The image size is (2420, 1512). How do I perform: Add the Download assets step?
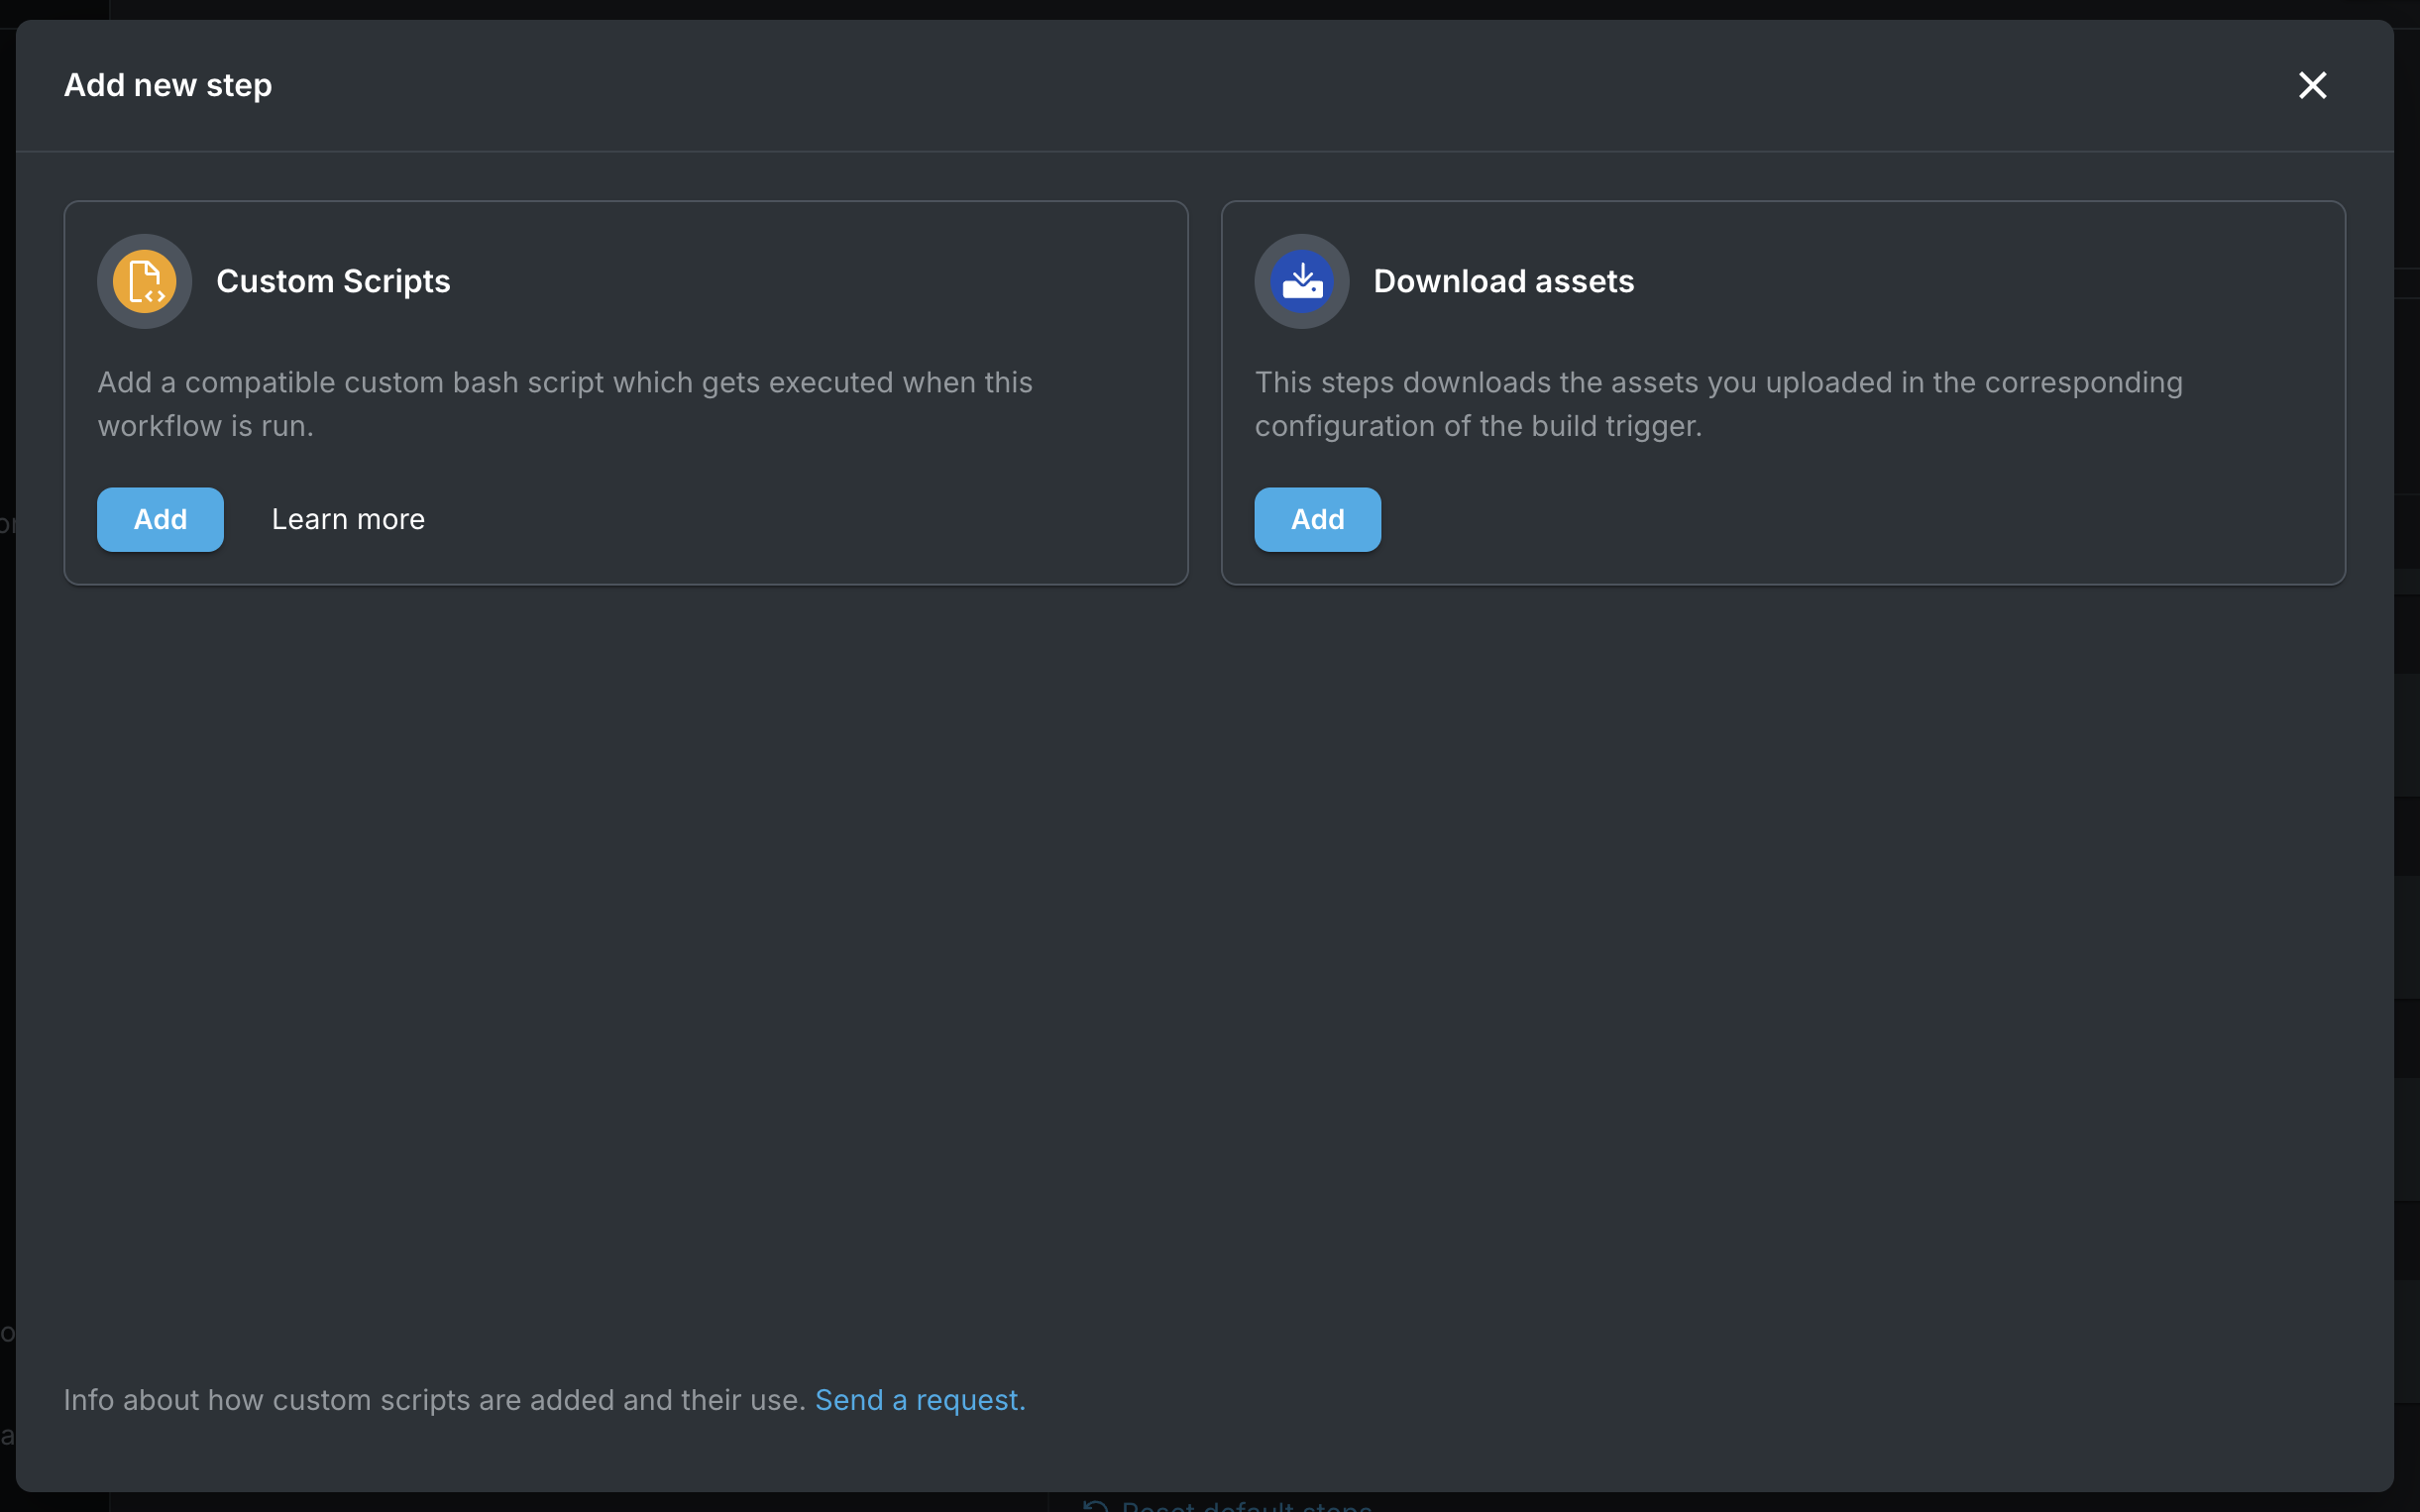pos(1316,519)
